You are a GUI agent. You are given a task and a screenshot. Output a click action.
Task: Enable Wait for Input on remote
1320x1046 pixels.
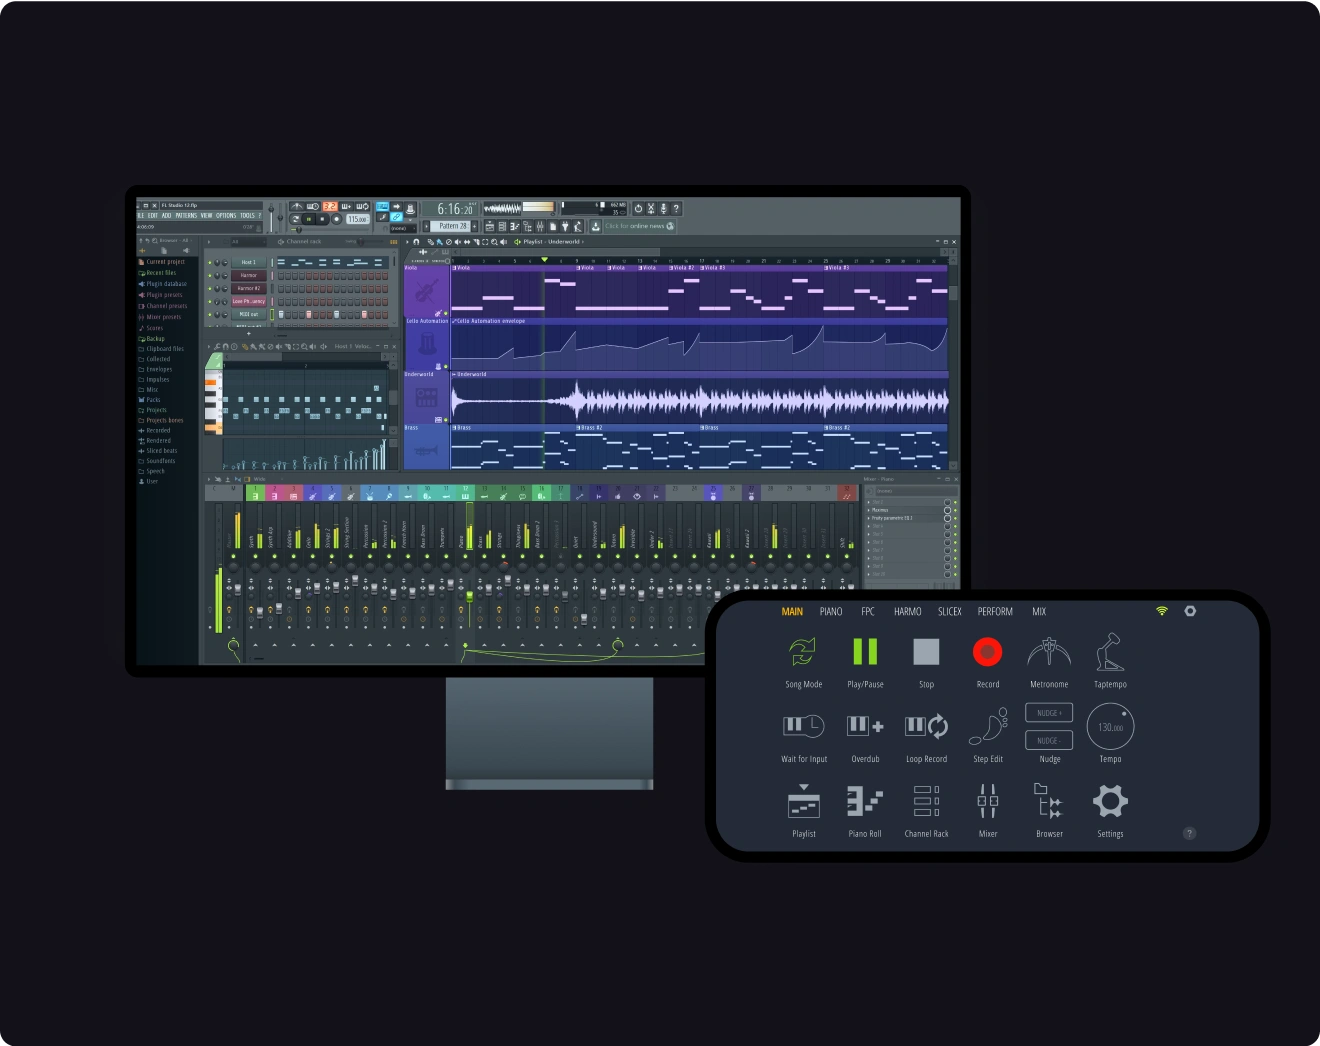click(x=803, y=726)
